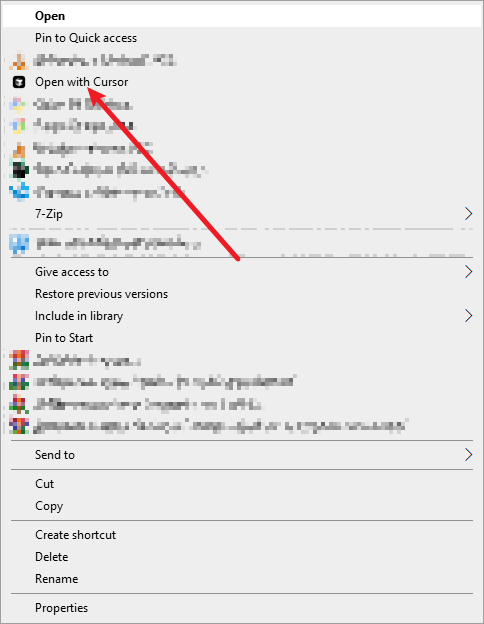The image size is (484, 624).
Task: Select Create shortcut
Action: pyautogui.click(x=242, y=535)
